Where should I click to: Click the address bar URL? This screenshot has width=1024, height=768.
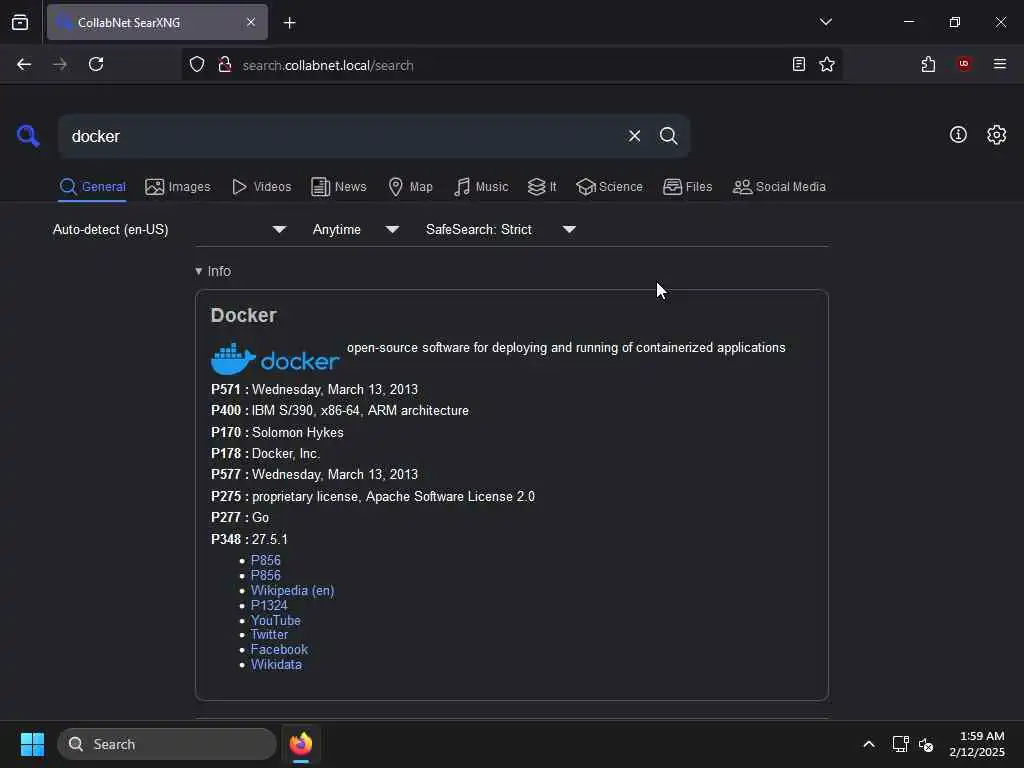pyautogui.click(x=328, y=65)
